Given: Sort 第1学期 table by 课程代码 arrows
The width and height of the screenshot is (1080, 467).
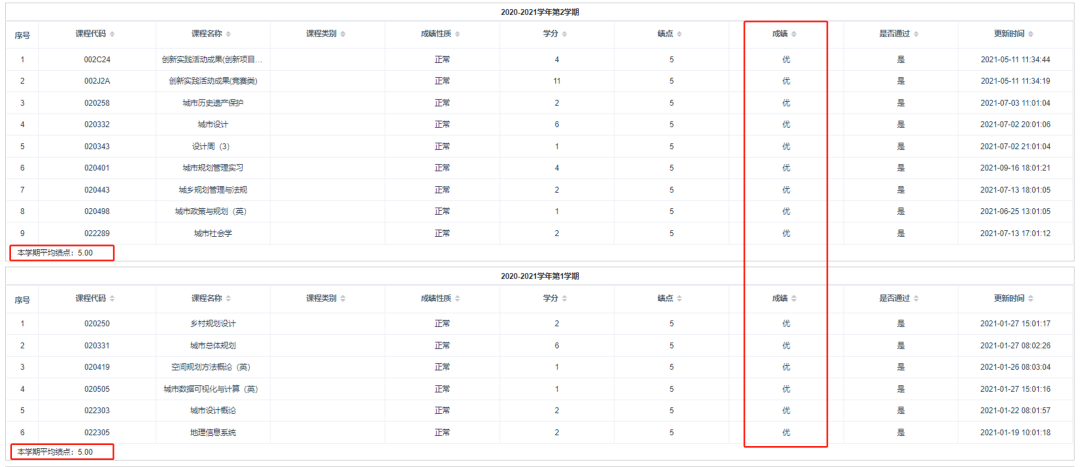Looking at the screenshot, I should (113, 298).
